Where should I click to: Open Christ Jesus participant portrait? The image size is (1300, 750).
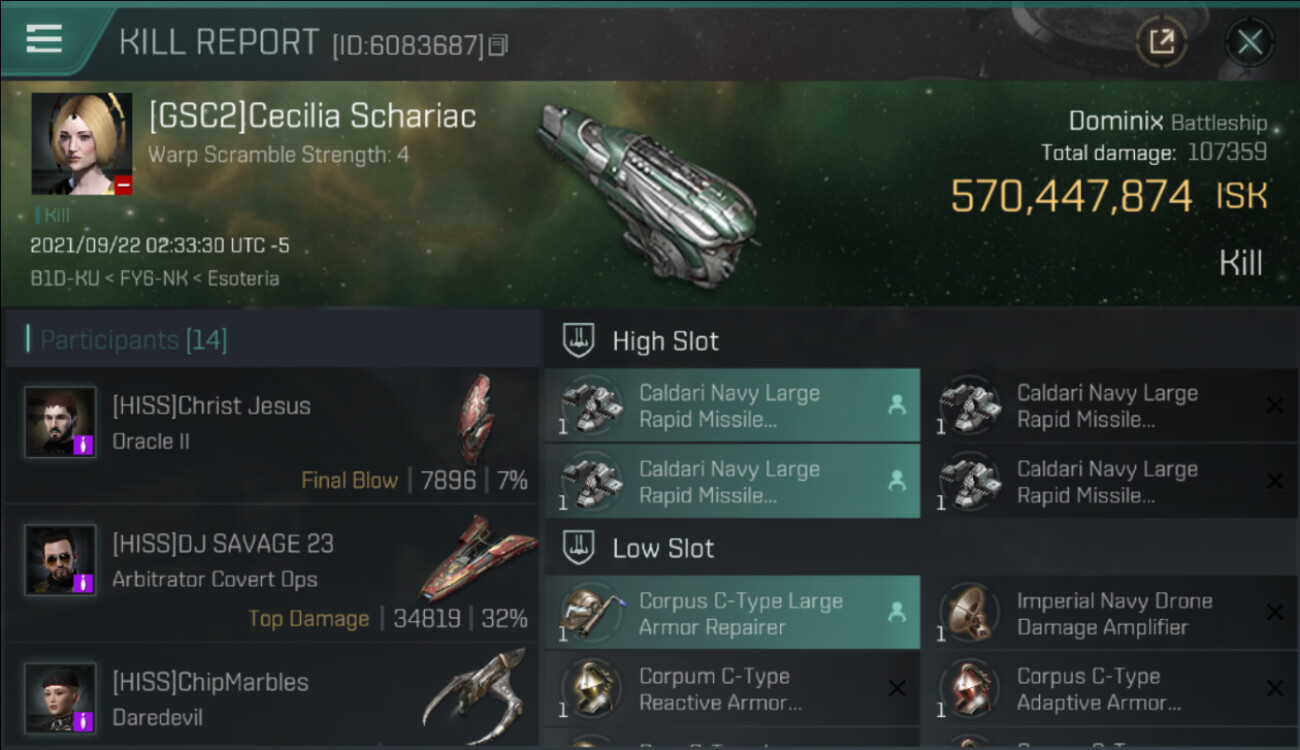click(61, 422)
